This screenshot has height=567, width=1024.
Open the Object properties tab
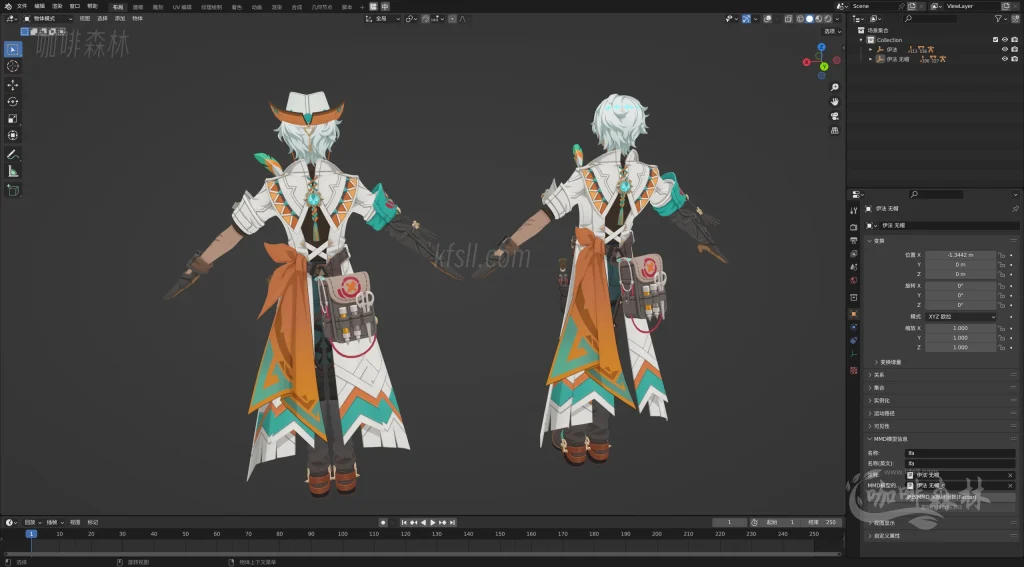tap(853, 314)
